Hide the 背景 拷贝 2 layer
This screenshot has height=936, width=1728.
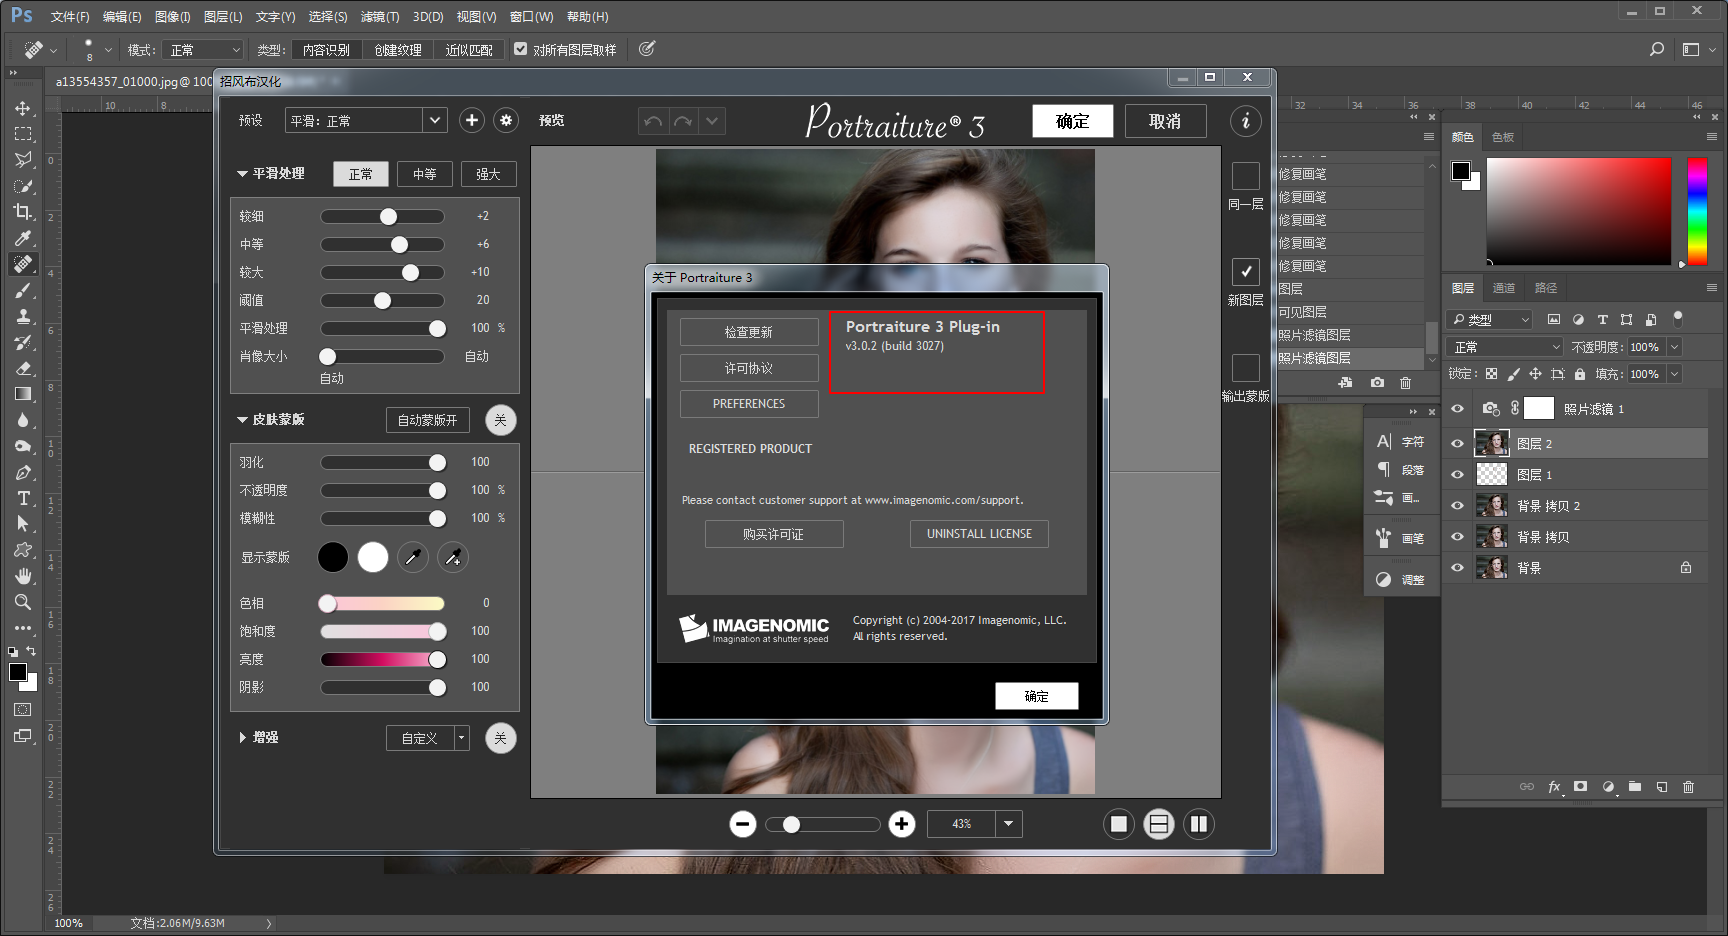click(x=1457, y=506)
